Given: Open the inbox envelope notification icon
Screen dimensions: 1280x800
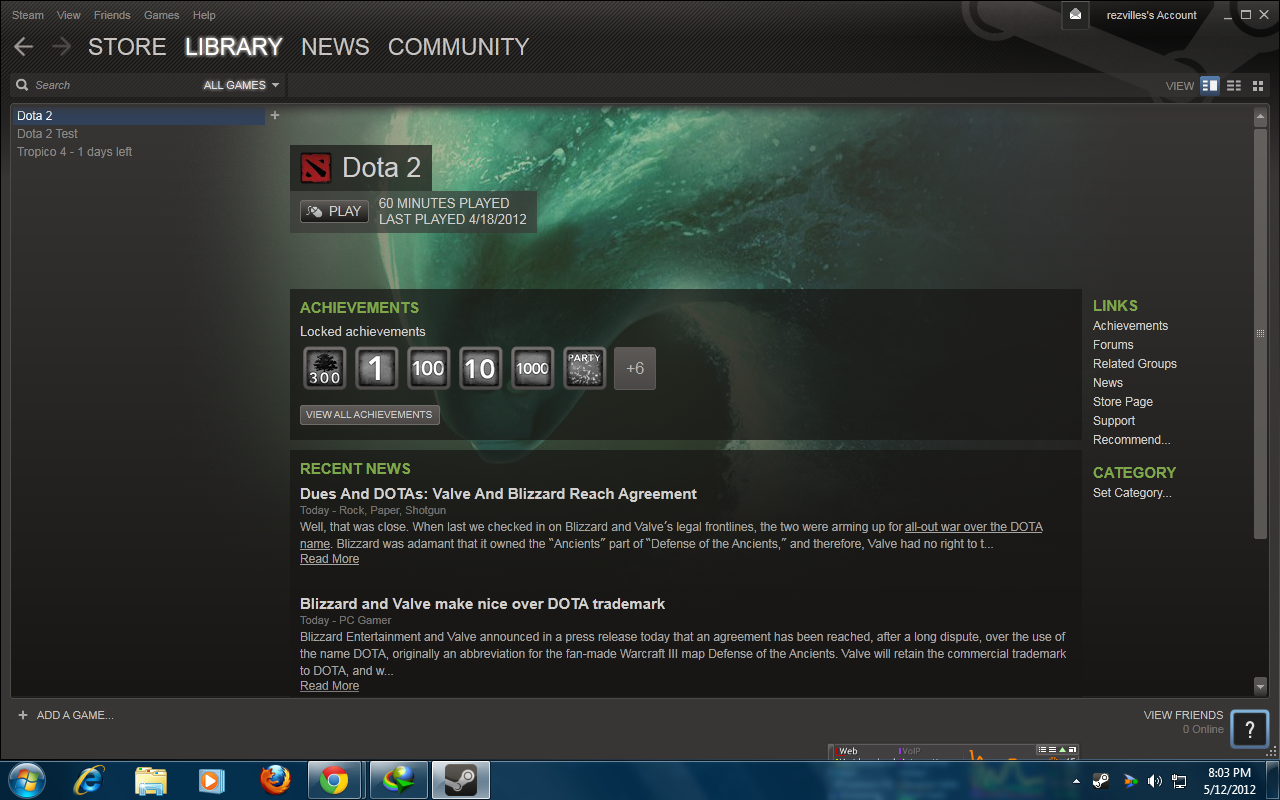Looking at the screenshot, I should coord(1075,15).
